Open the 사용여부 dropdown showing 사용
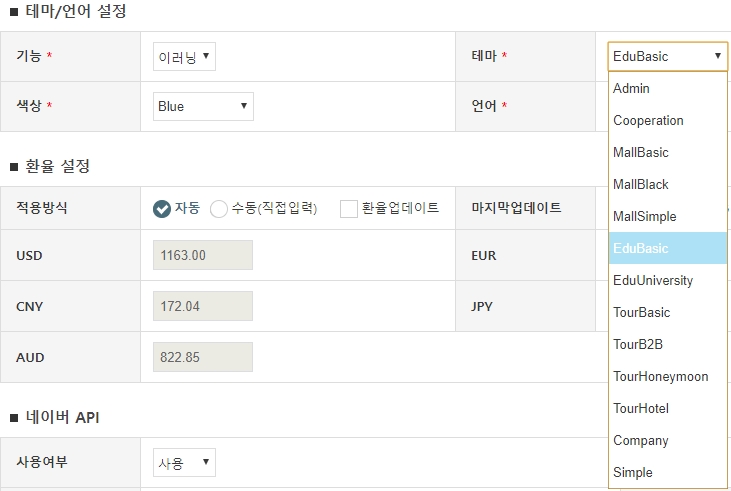Screen dimensions: 731x491 (184, 463)
